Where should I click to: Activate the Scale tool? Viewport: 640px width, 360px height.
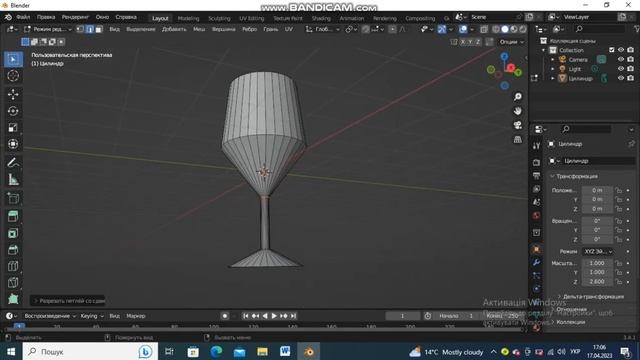(13, 128)
